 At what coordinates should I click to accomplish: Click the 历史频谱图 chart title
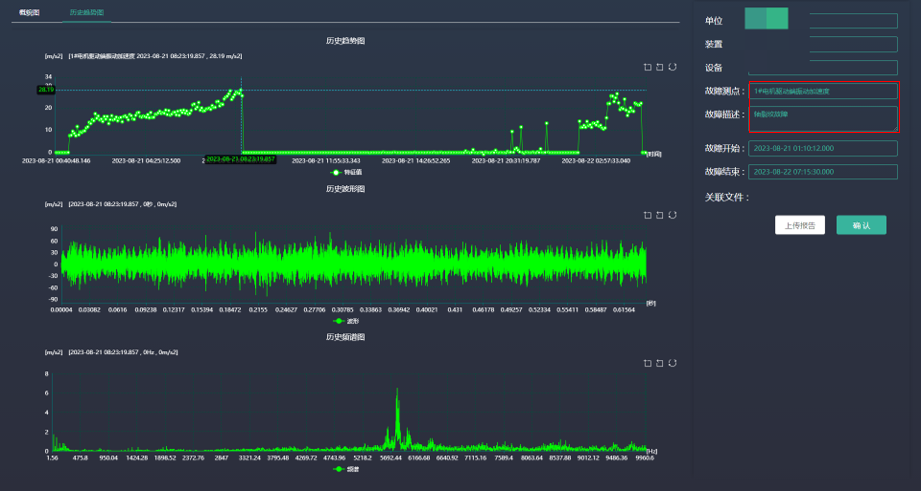tap(346, 337)
